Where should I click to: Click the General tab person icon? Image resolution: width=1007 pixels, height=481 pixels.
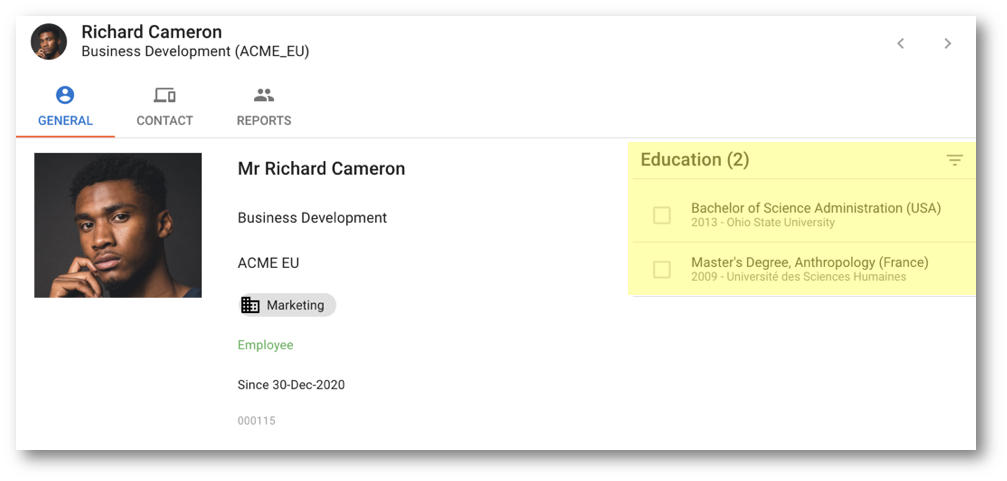coord(65,95)
